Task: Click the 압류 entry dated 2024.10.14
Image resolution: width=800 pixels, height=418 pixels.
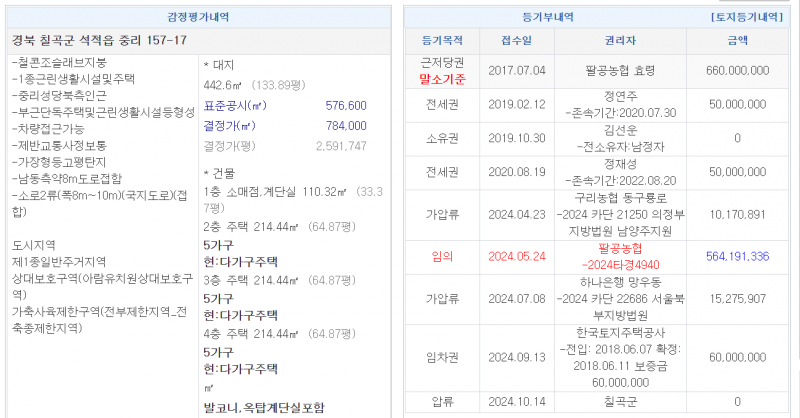Action: [442, 401]
